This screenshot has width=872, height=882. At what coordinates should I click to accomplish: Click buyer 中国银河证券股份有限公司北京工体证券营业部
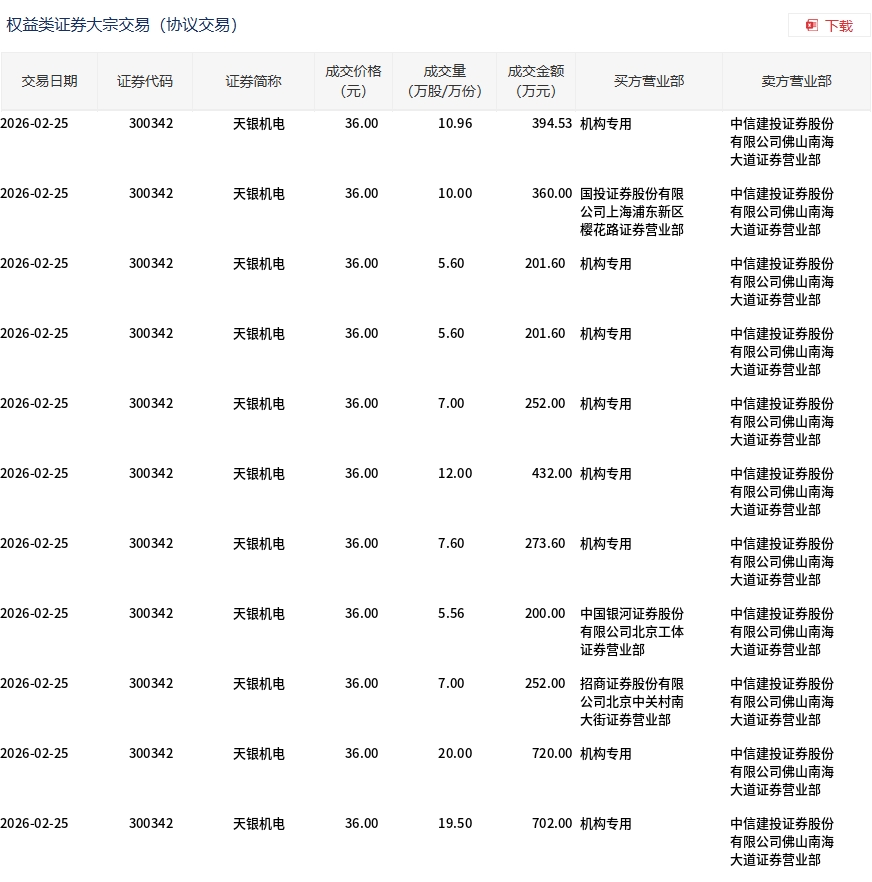pos(632,632)
